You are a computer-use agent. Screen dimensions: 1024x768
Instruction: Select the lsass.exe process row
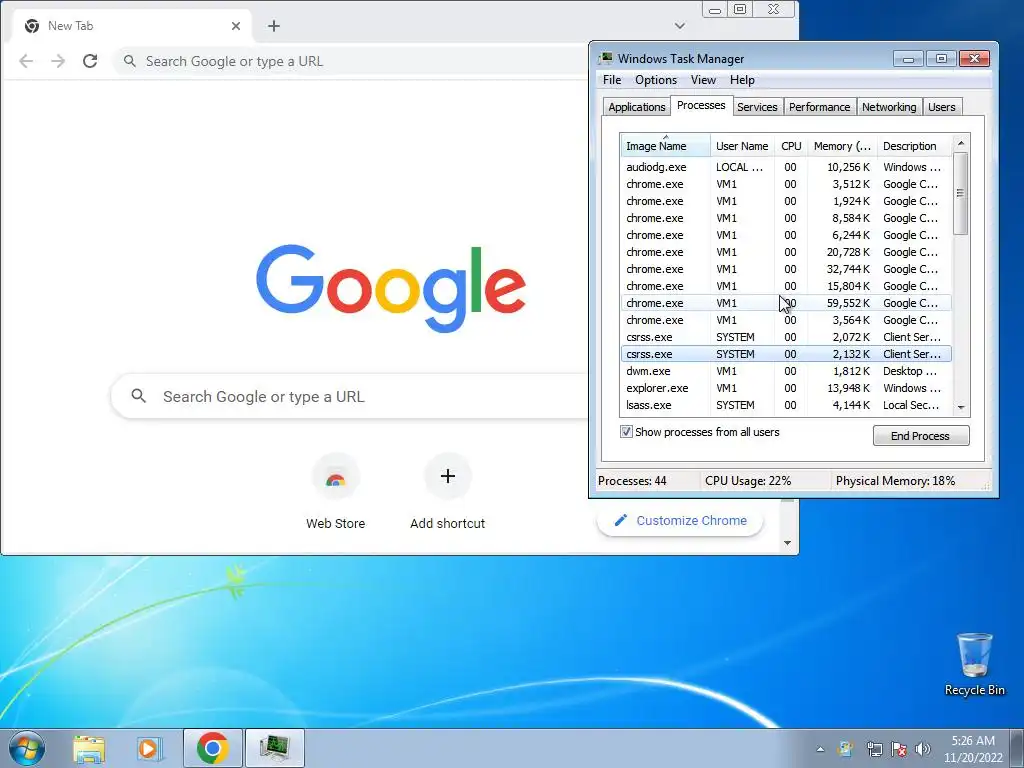[x=786, y=405]
